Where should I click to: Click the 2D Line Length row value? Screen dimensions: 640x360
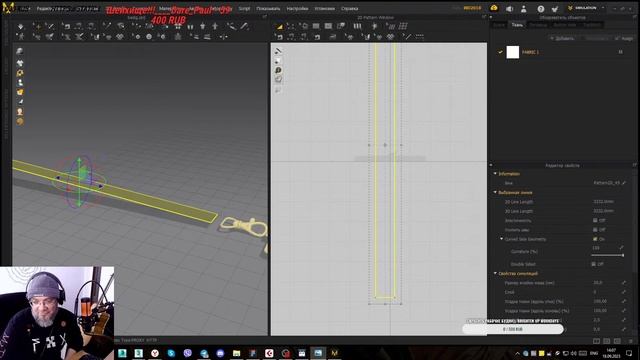point(603,202)
